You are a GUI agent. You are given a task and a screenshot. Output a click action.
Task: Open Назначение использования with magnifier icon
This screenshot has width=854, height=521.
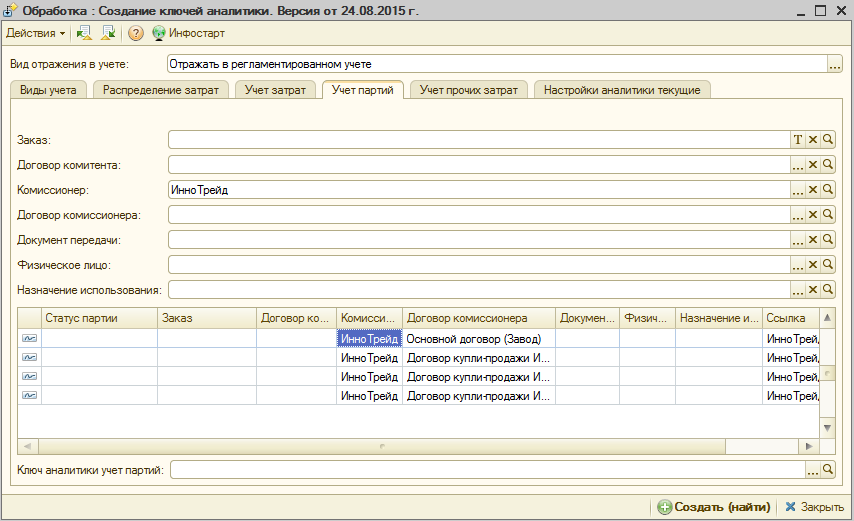(x=827, y=290)
